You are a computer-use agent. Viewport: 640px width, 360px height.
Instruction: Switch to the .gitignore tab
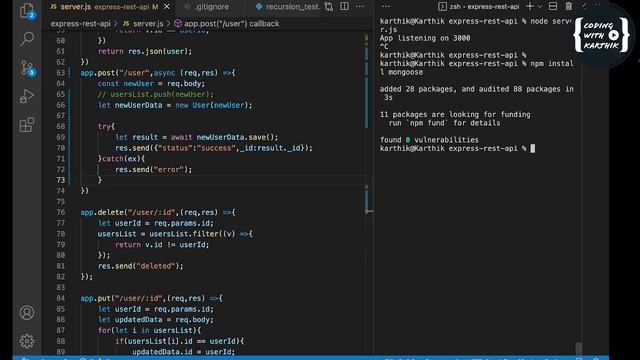tap(211, 7)
